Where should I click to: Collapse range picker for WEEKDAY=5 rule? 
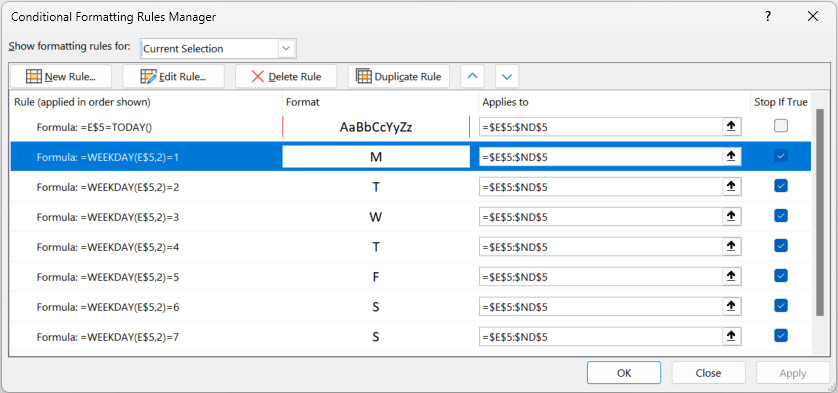(x=732, y=276)
